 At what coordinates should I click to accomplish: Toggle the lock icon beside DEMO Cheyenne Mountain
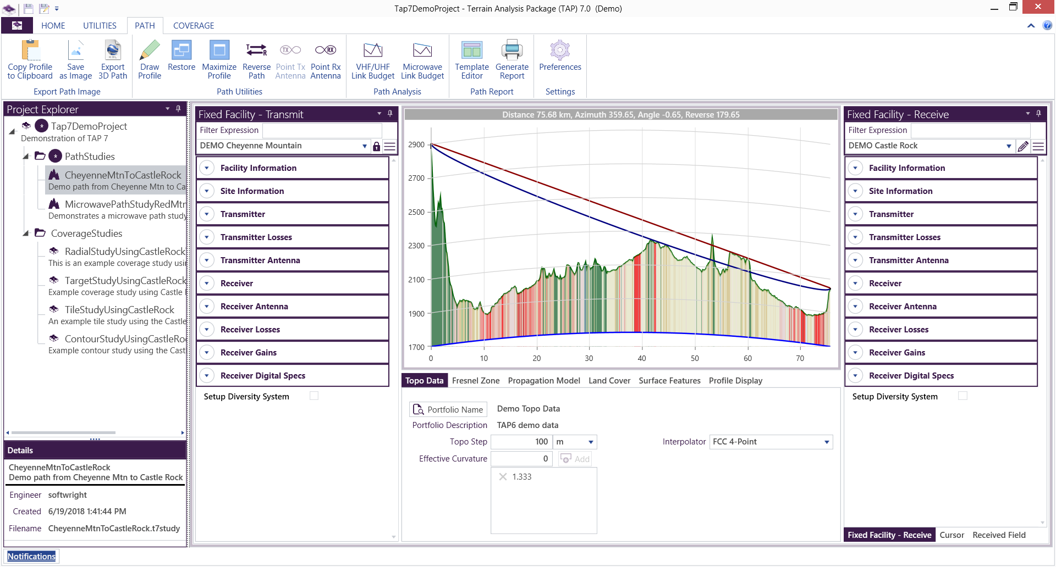click(376, 147)
